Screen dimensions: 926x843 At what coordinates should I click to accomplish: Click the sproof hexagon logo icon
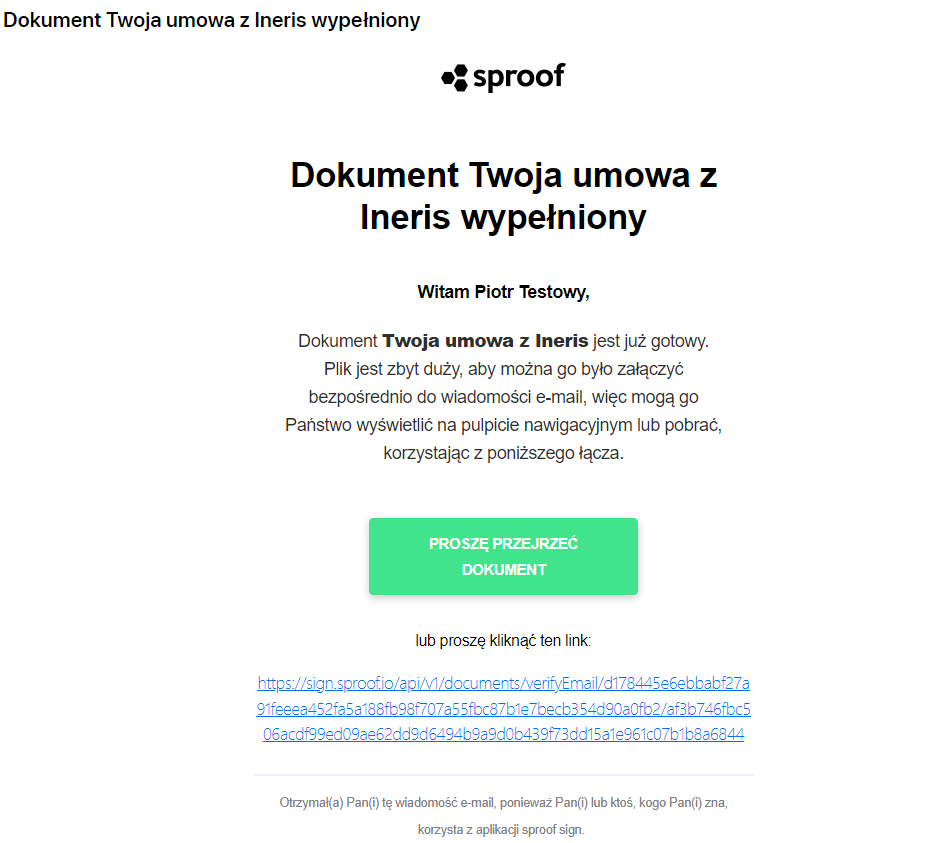point(455,77)
